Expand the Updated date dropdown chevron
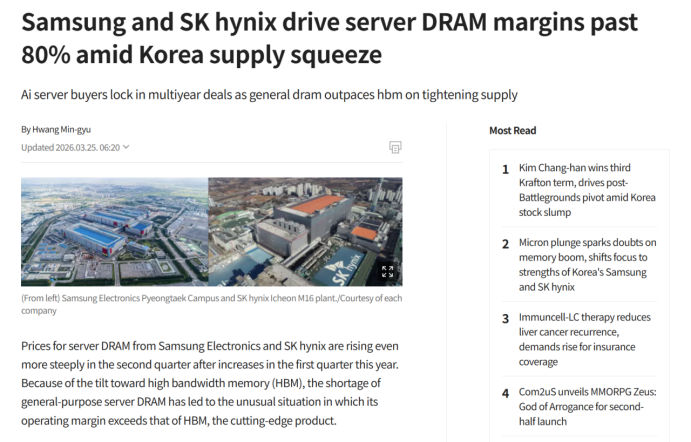The image size is (691, 442). 126,147
